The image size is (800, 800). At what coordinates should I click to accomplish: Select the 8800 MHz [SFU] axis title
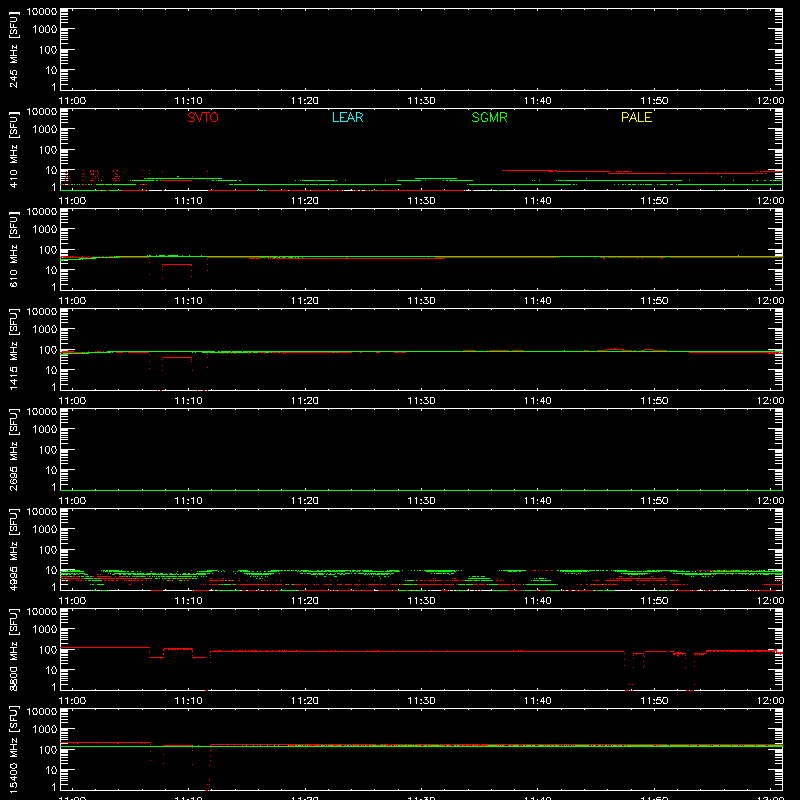[14, 649]
